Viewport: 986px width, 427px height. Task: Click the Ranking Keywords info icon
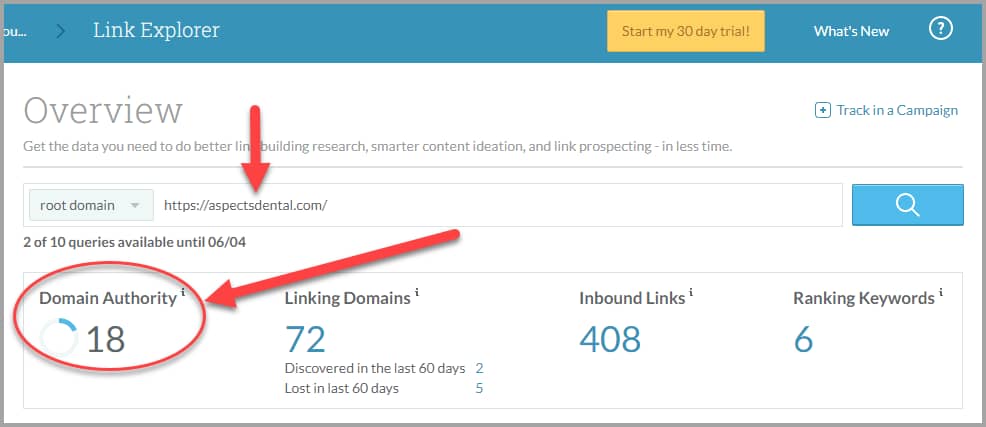click(941, 292)
